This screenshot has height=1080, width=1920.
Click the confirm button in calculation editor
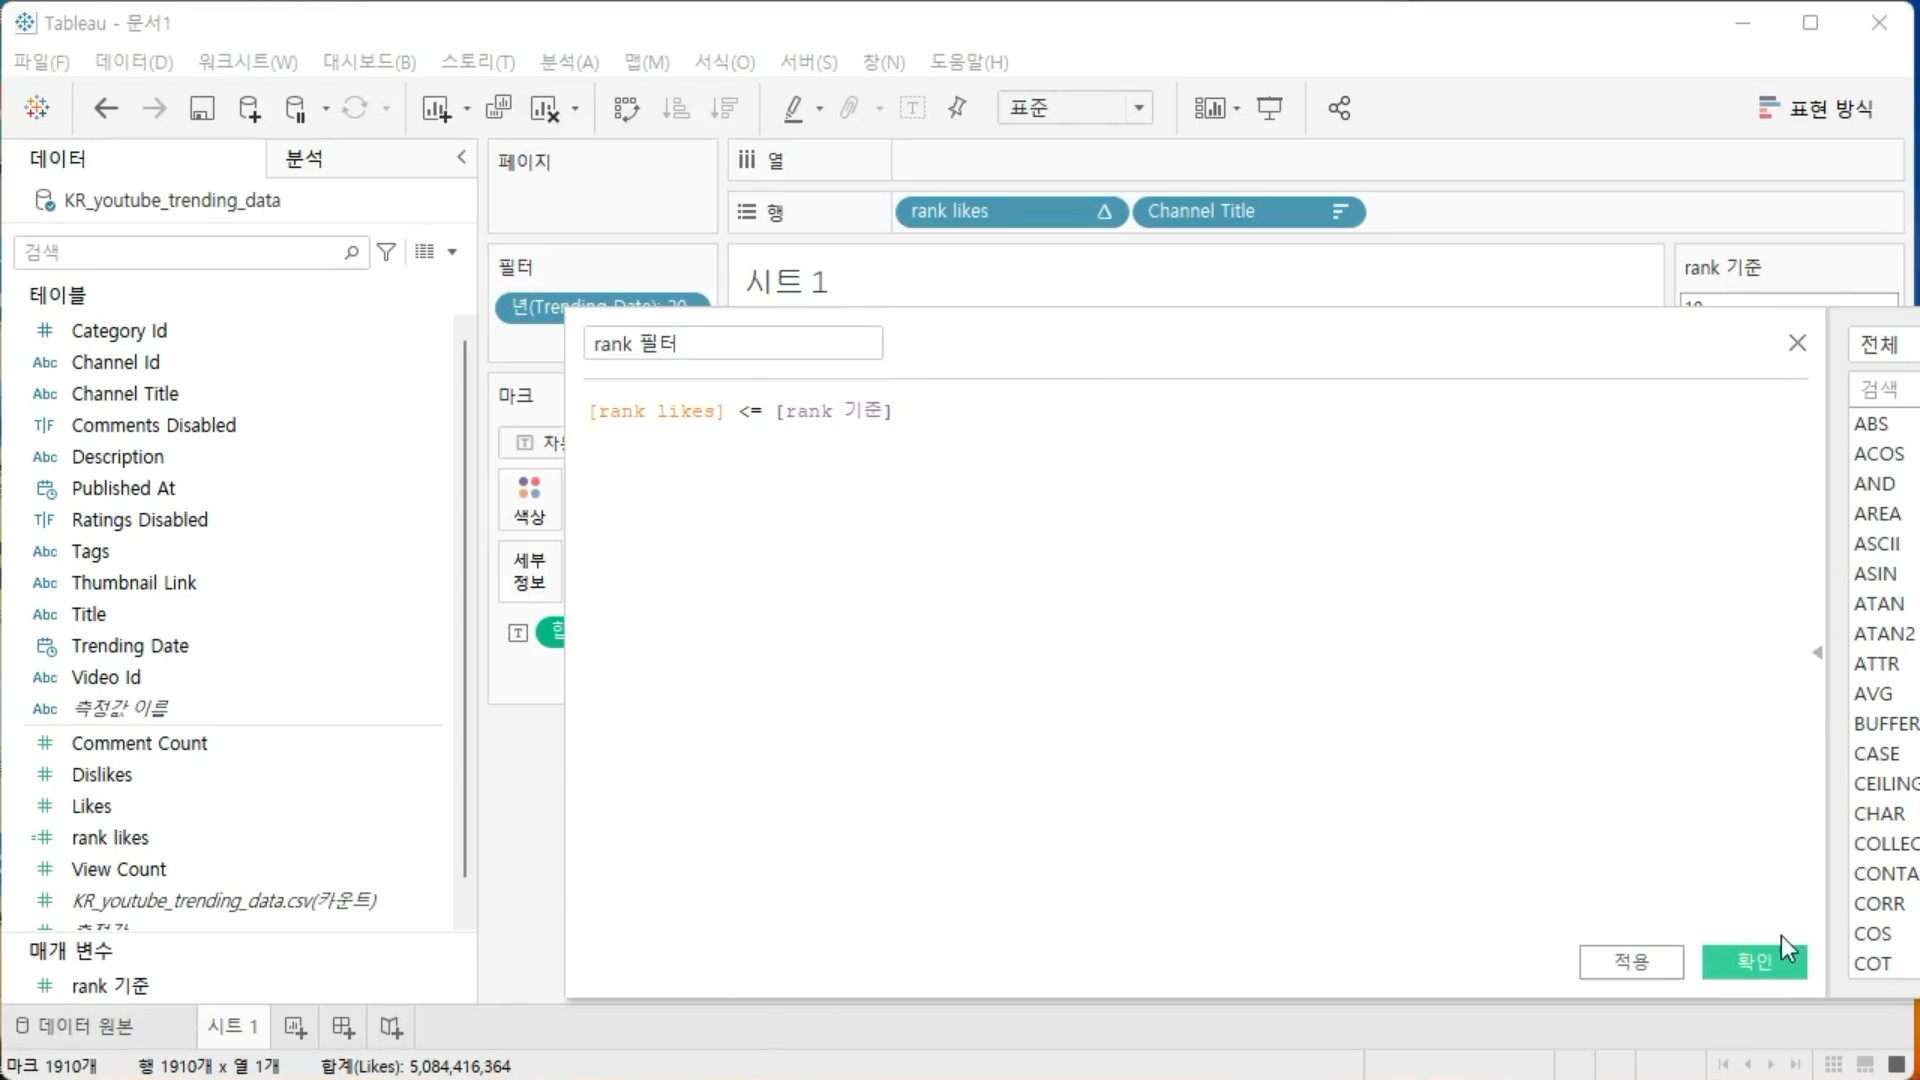pyautogui.click(x=1754, y=961)
